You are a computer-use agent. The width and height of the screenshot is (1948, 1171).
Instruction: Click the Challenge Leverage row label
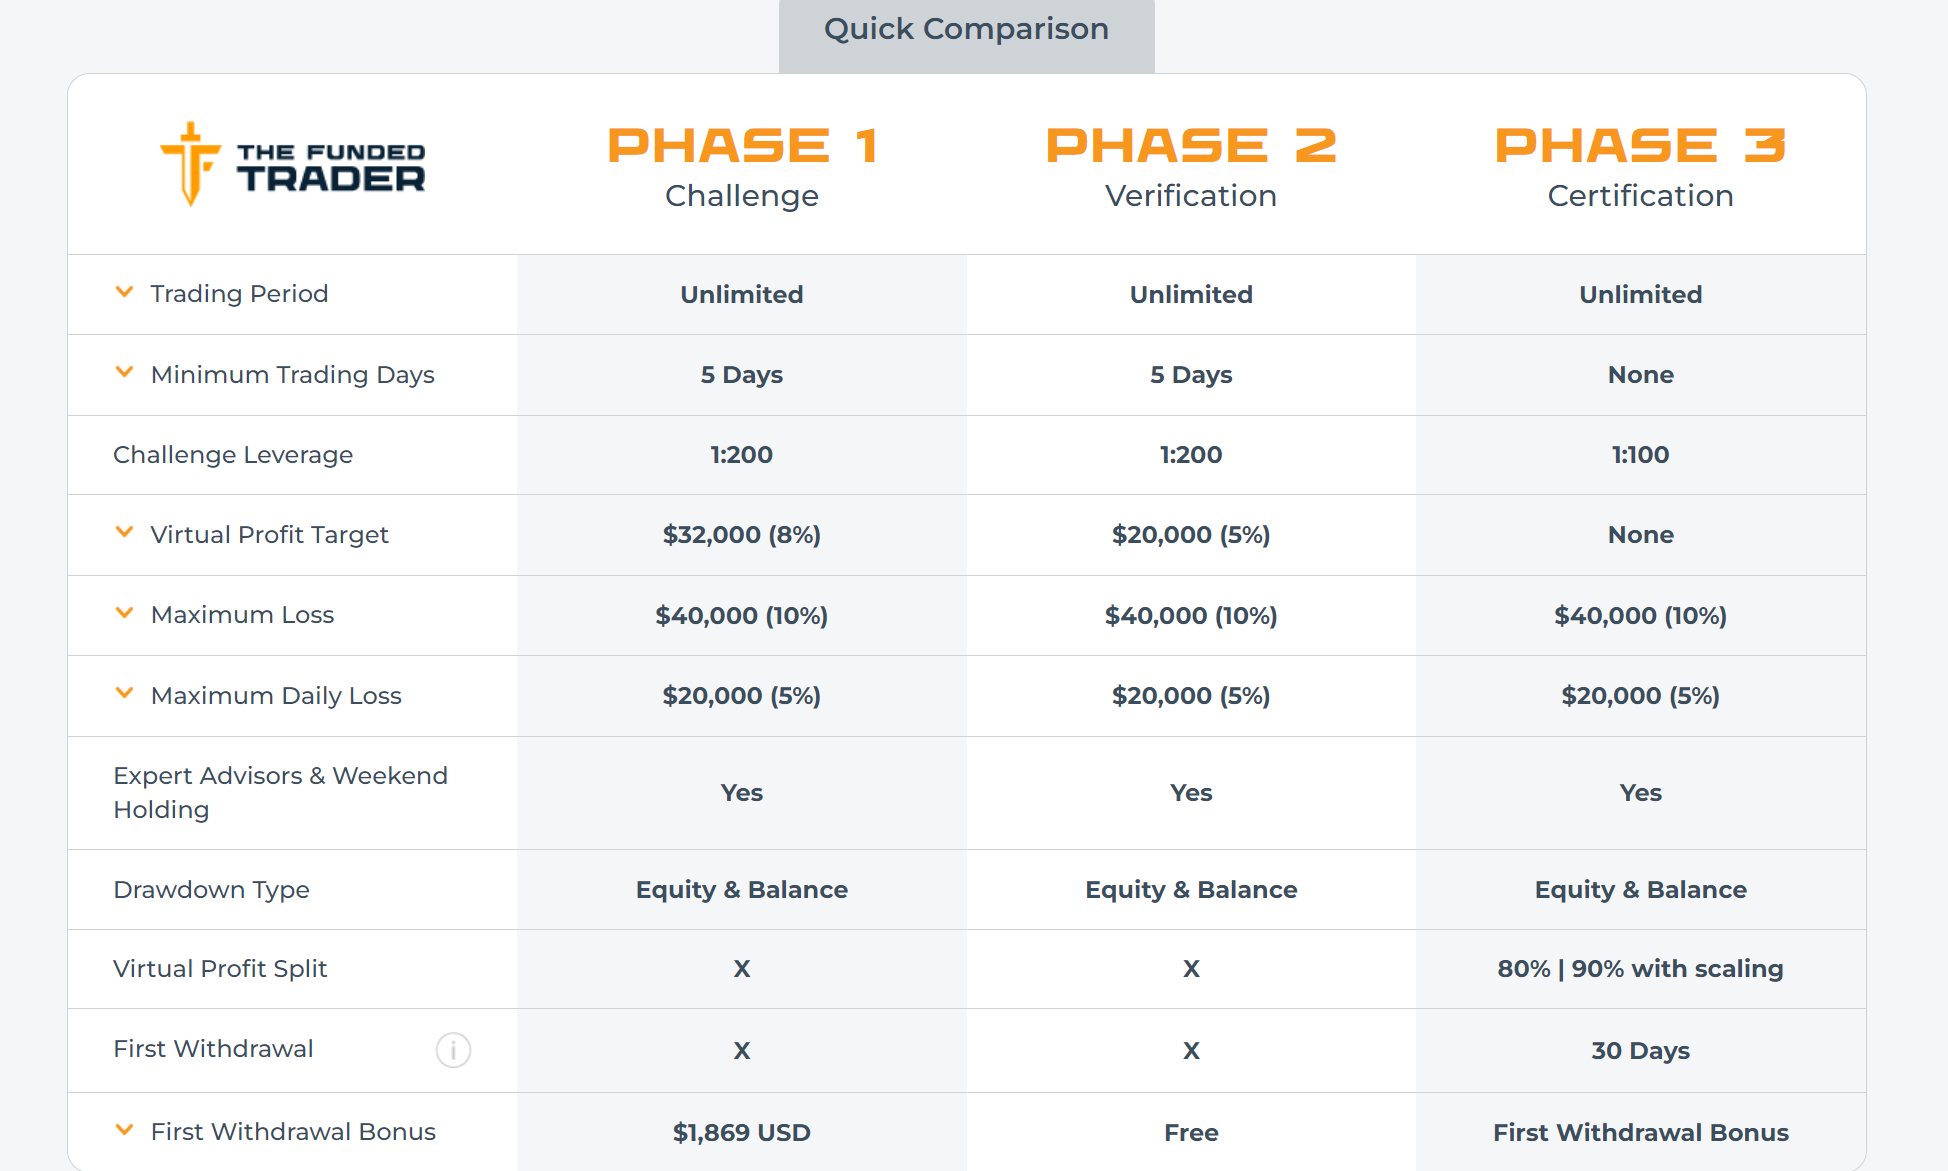[x=233, y=455]
